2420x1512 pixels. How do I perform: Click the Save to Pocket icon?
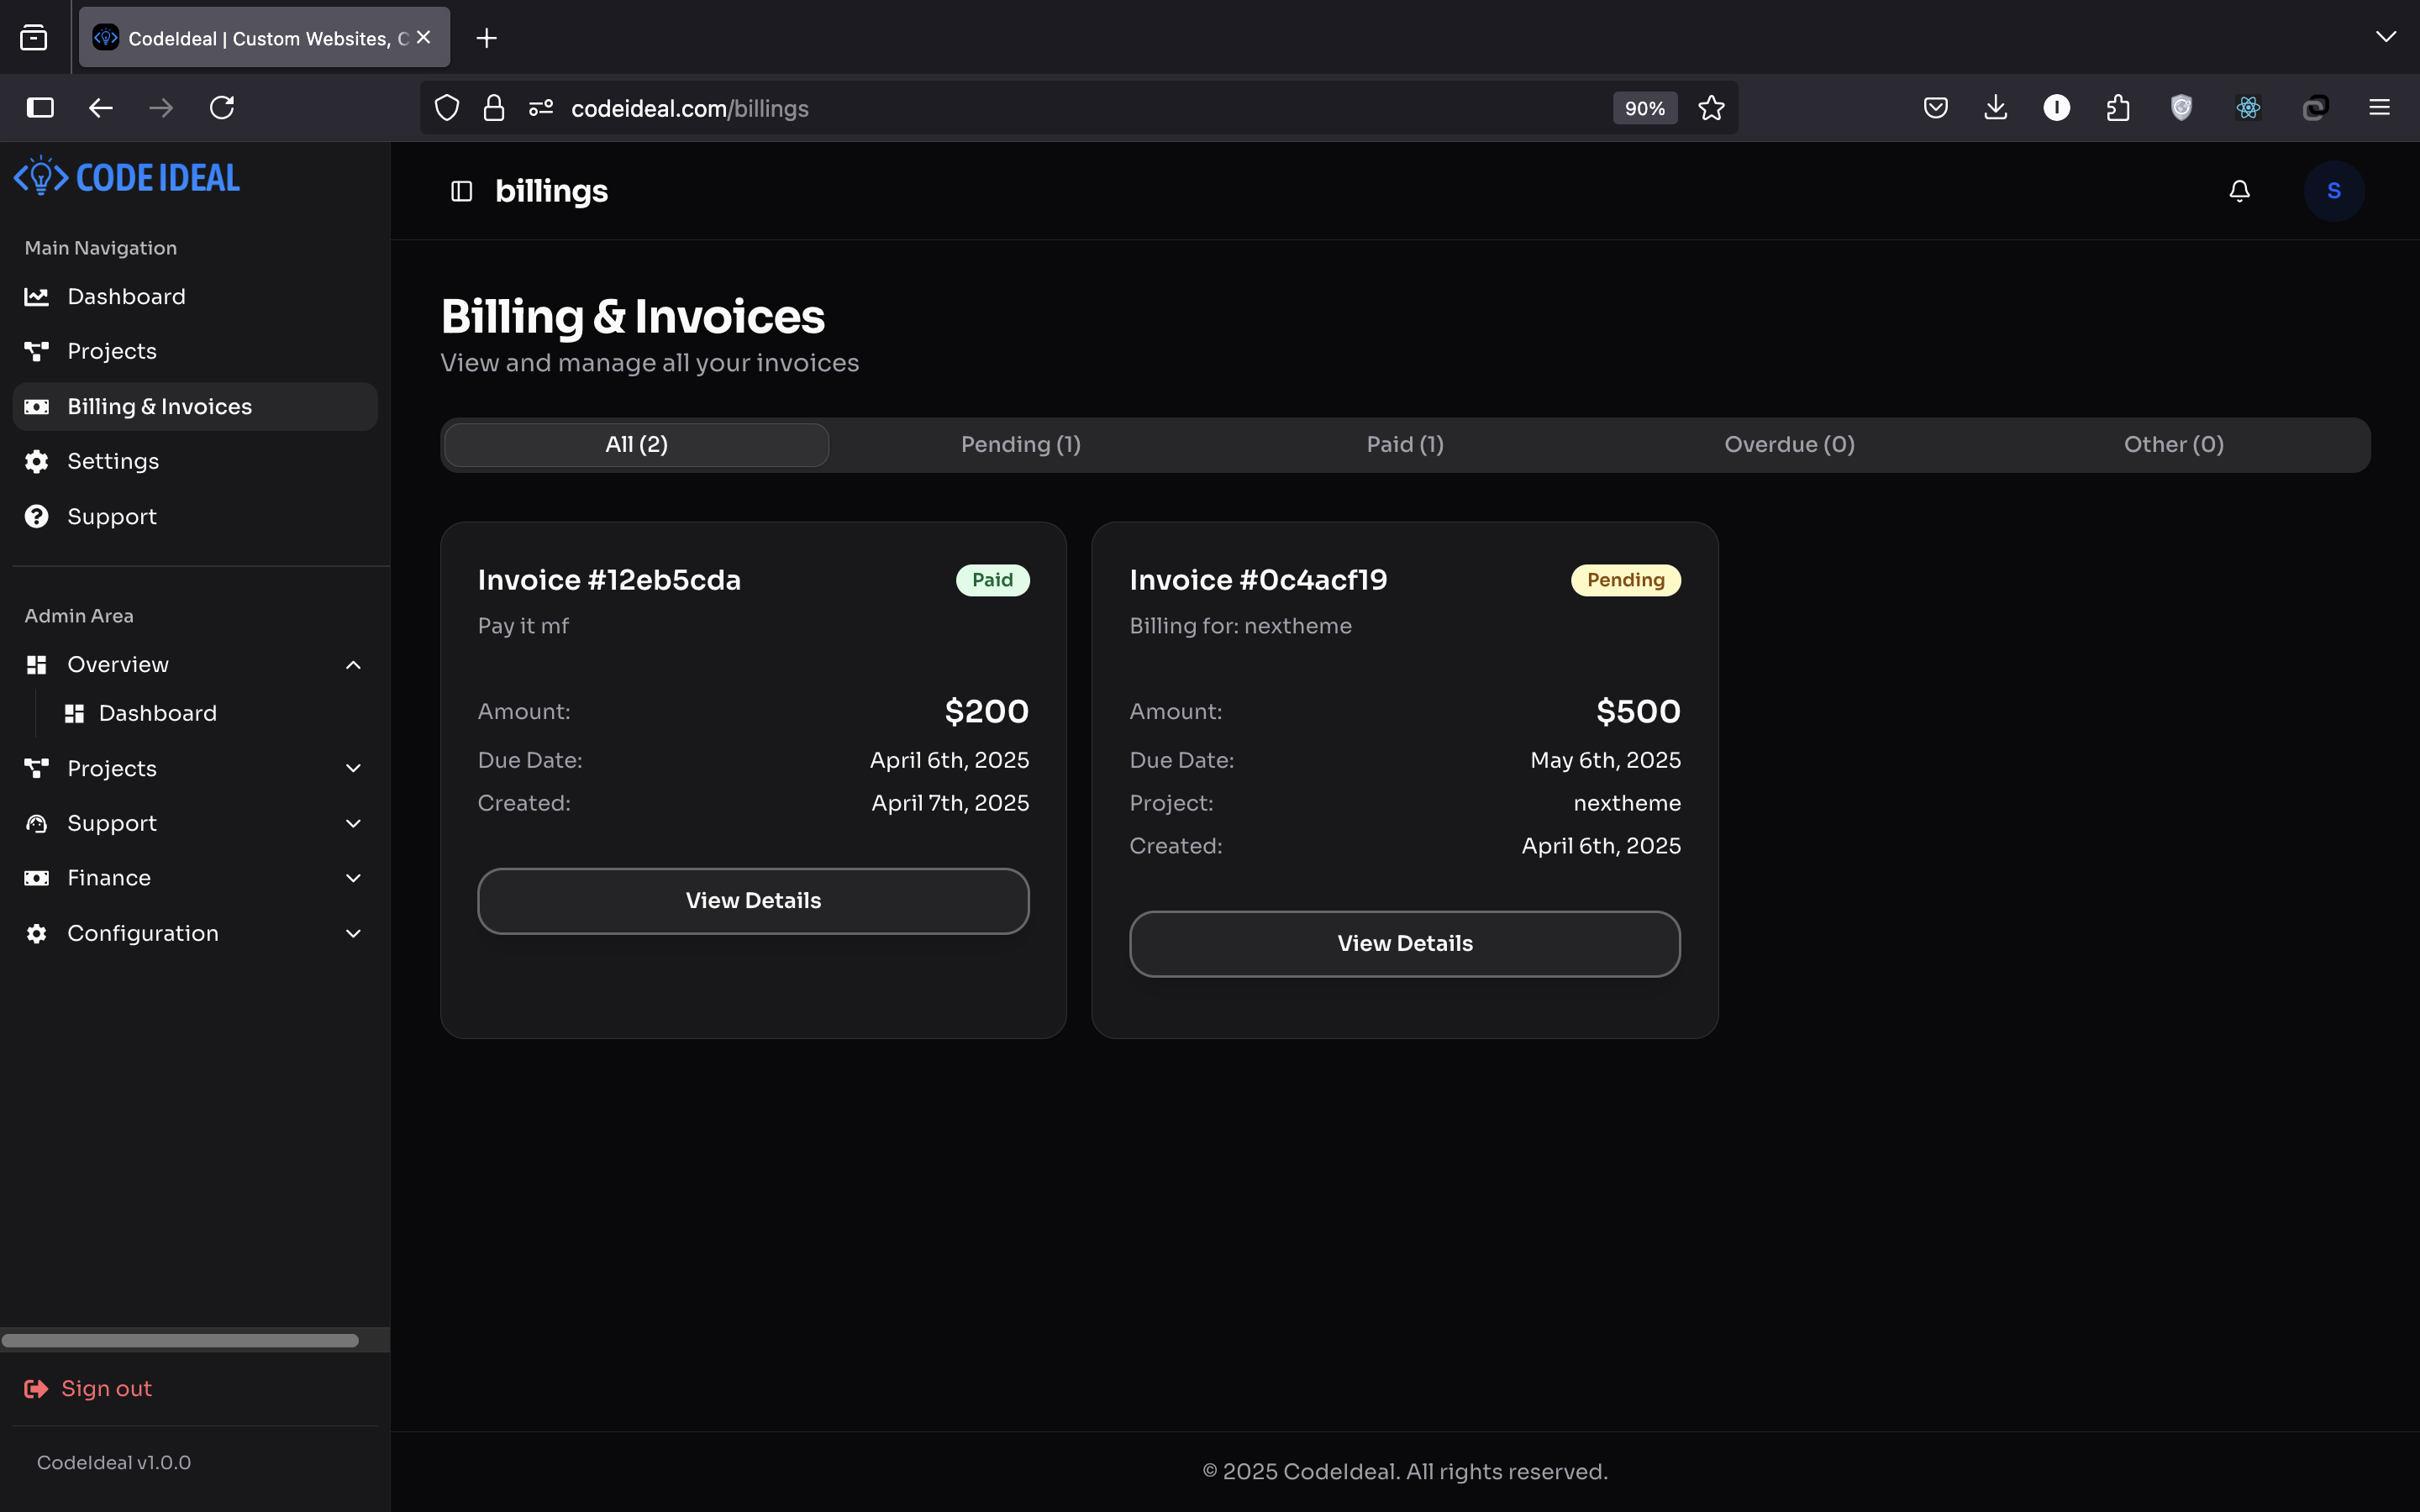pos(1935,108)
